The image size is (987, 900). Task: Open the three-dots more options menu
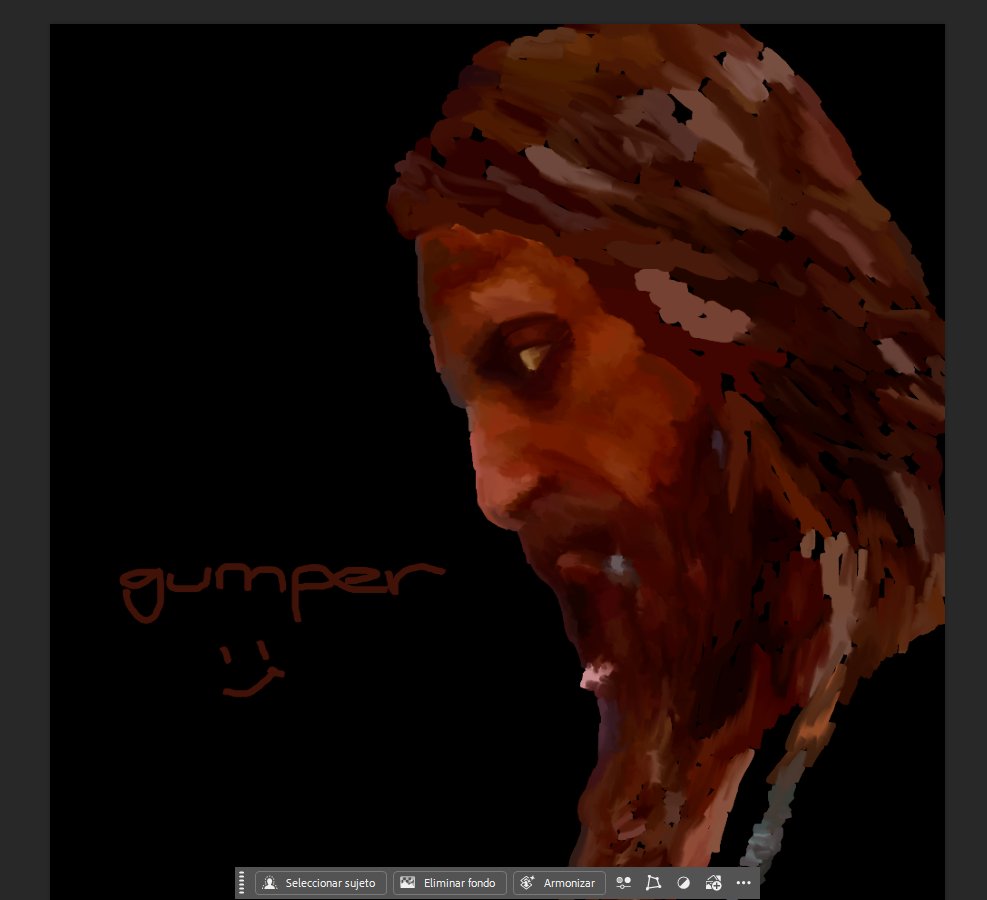(743, 883)
